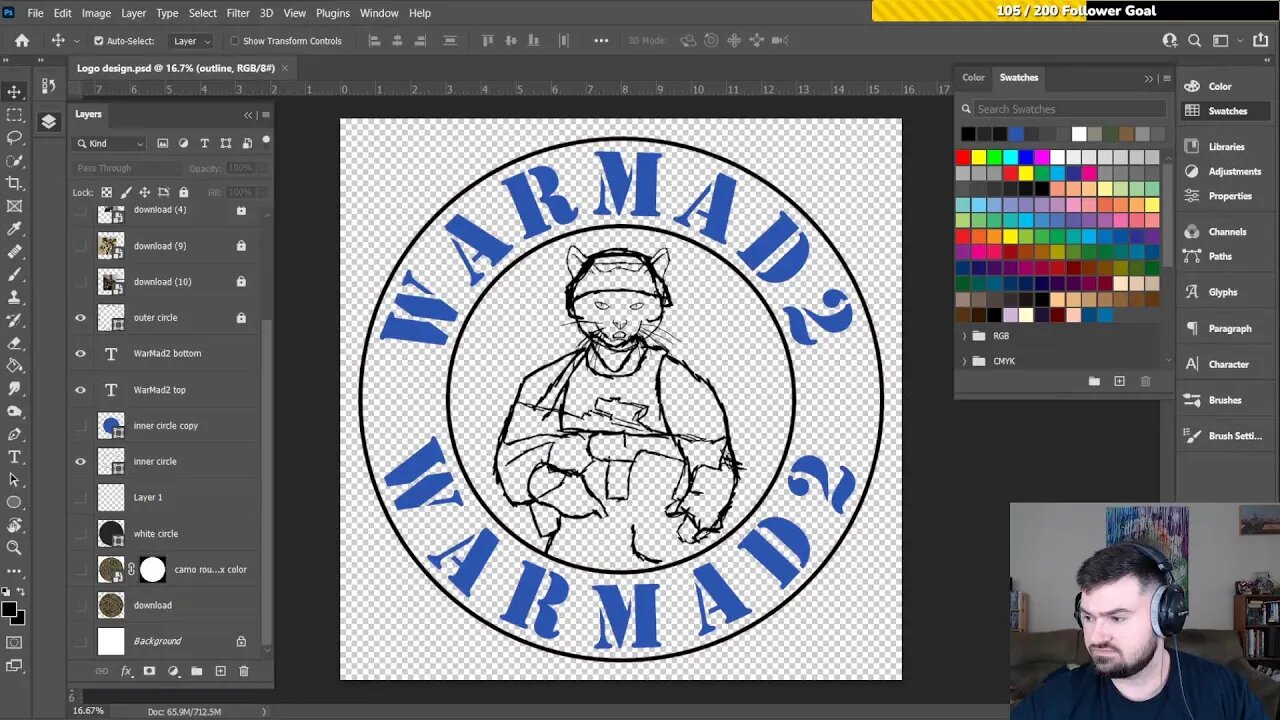Select the Zoom tool
This screenshot has width=1280, height=720.
click(14, 548)
